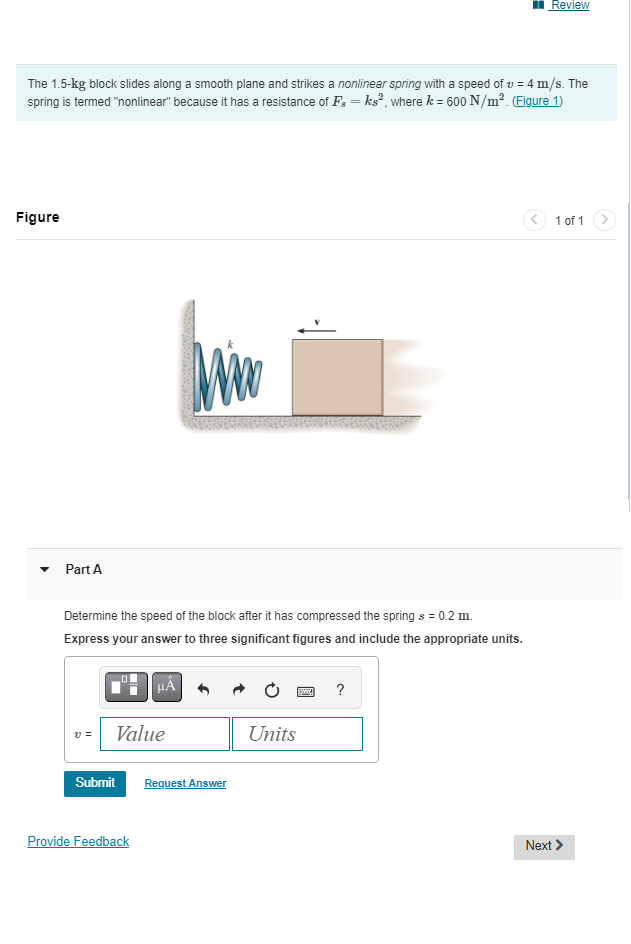Click inside the Value input field

click(x=164, y=733)
